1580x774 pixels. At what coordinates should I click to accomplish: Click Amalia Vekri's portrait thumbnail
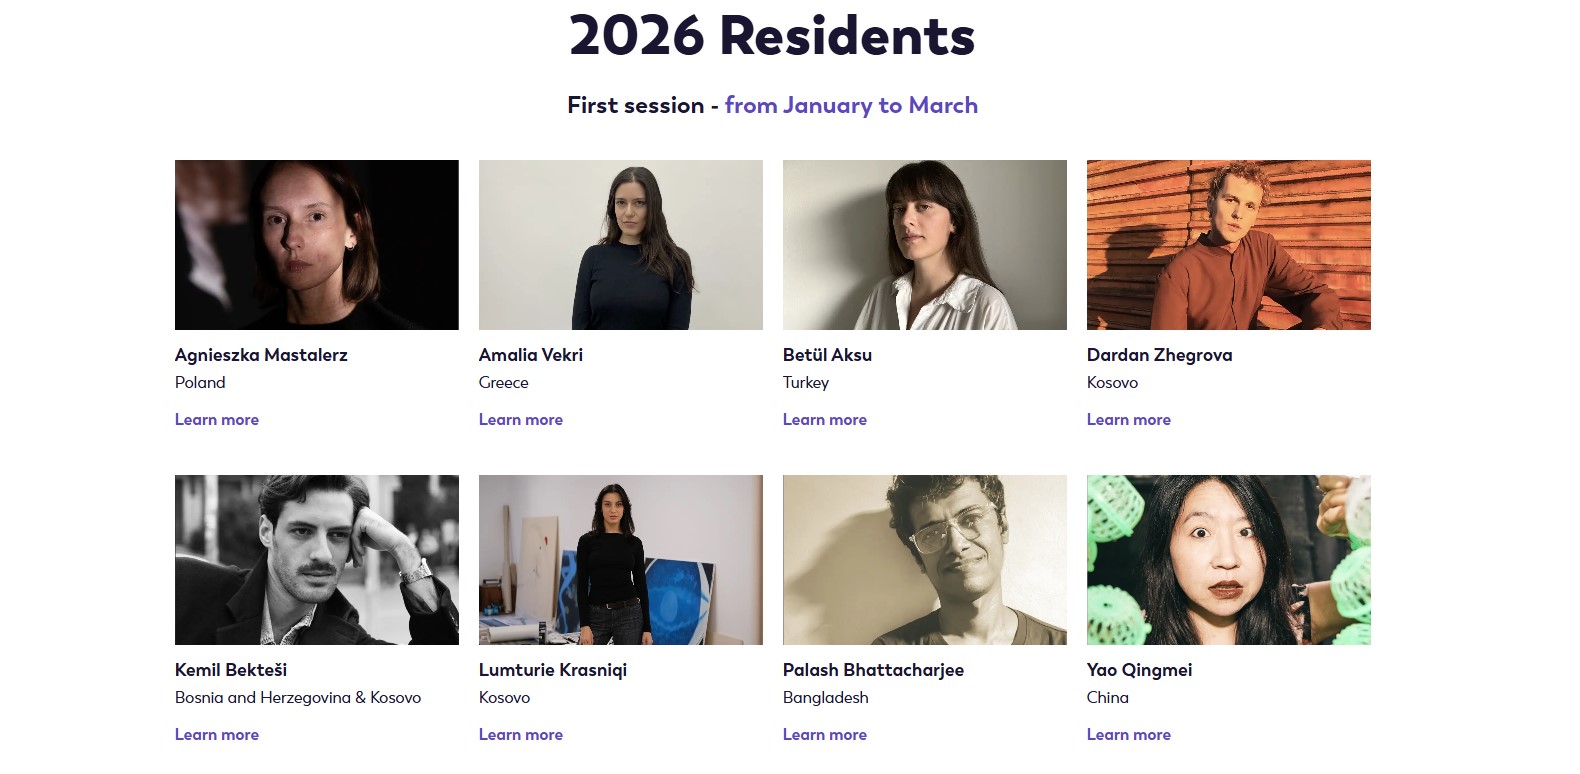pyautogui.click(x=620, y=245)
